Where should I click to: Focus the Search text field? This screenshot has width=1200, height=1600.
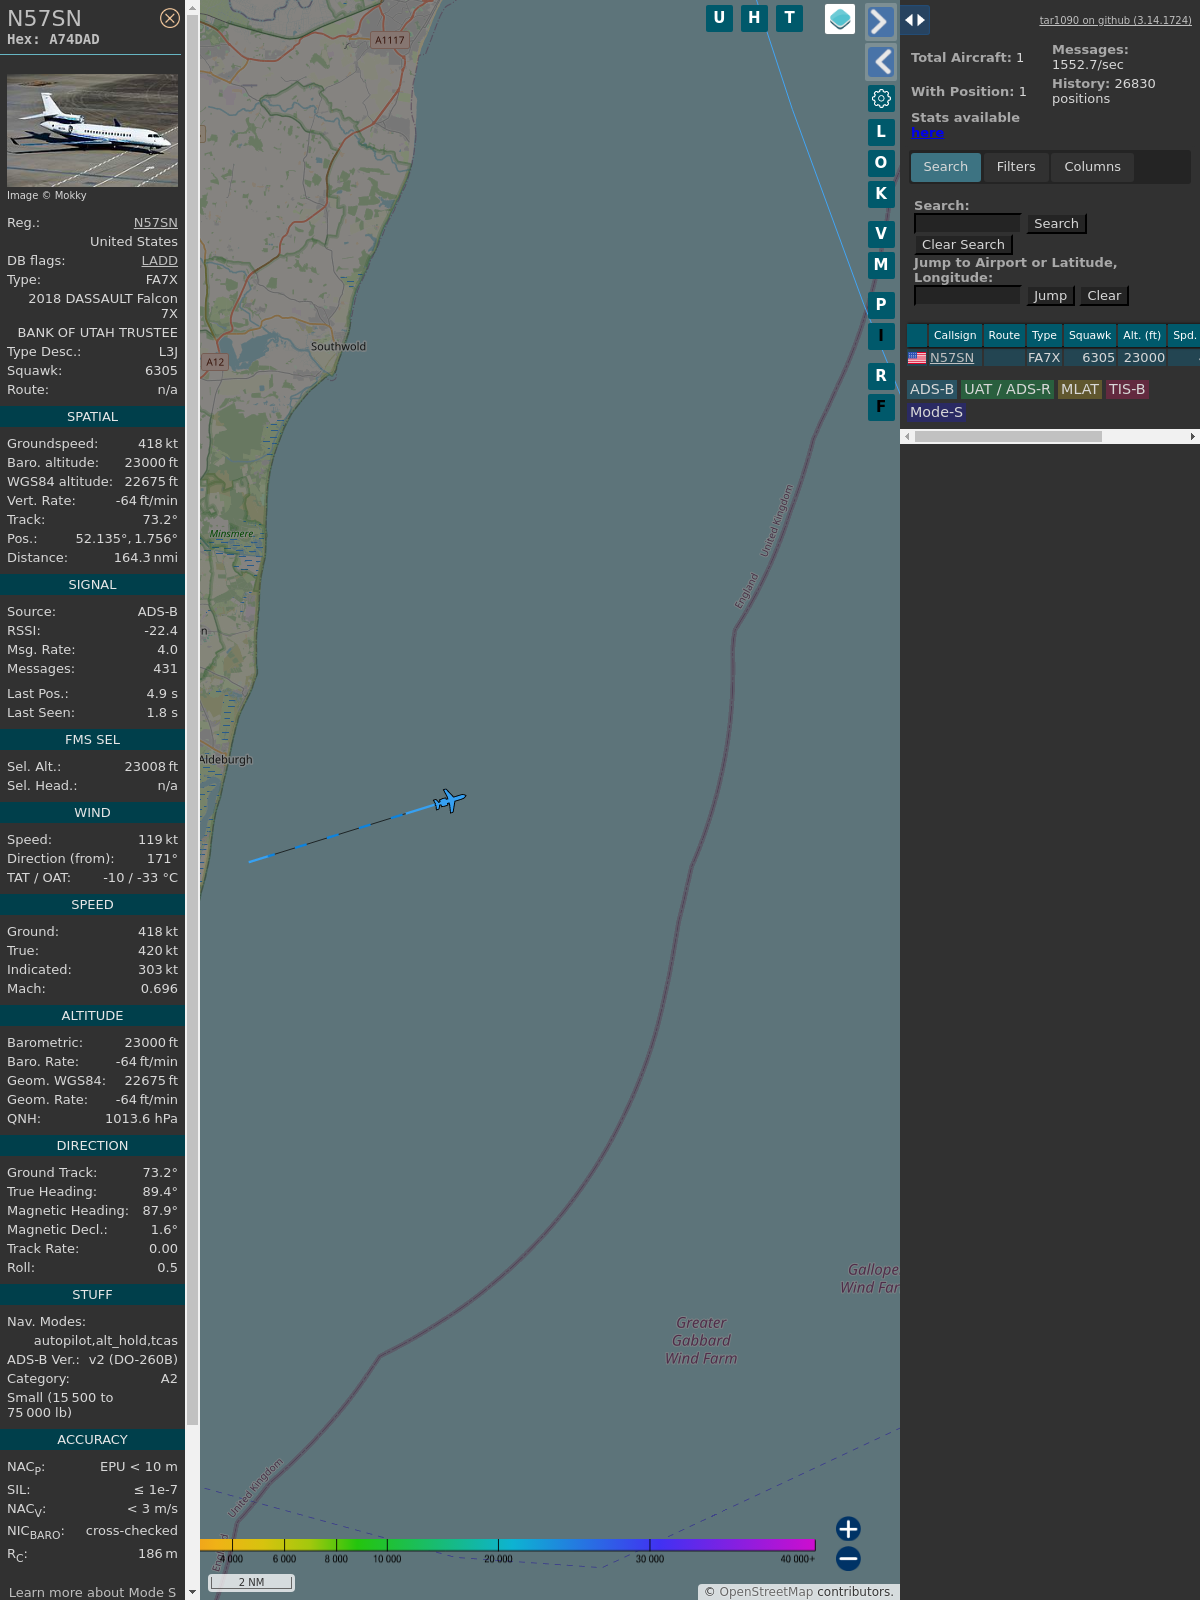coord(967,224)
